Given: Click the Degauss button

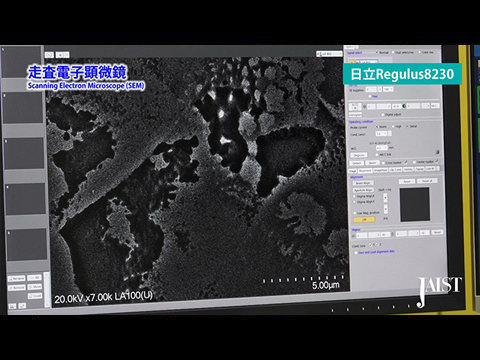Looking at the screenshot, I should click(359, 155).
